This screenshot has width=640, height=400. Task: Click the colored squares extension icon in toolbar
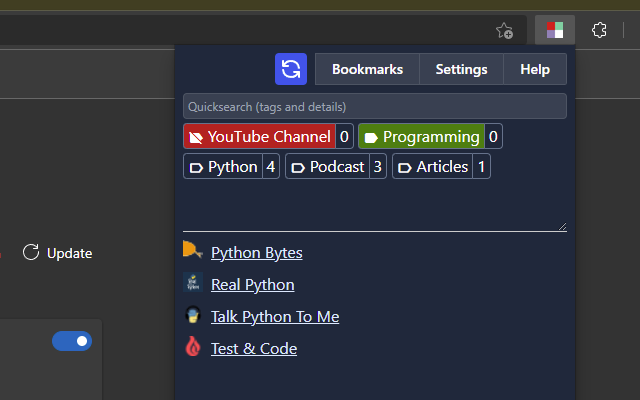(555, 30)
